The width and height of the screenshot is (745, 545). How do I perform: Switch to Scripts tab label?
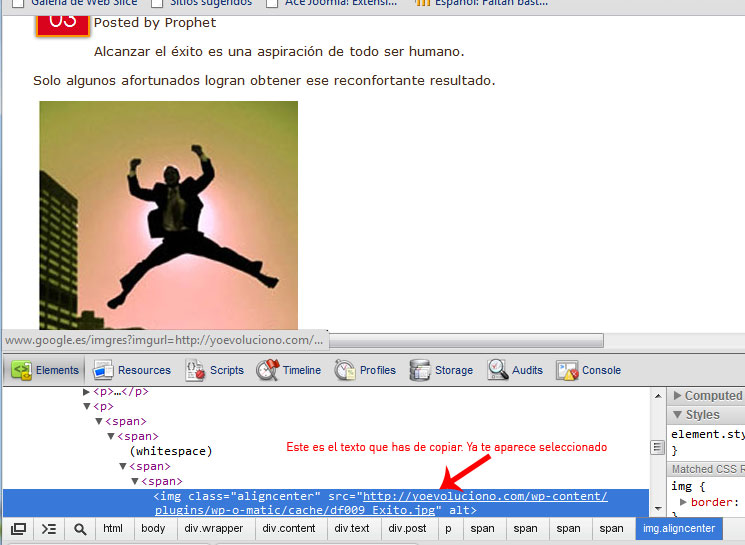[x=227, y=370]
